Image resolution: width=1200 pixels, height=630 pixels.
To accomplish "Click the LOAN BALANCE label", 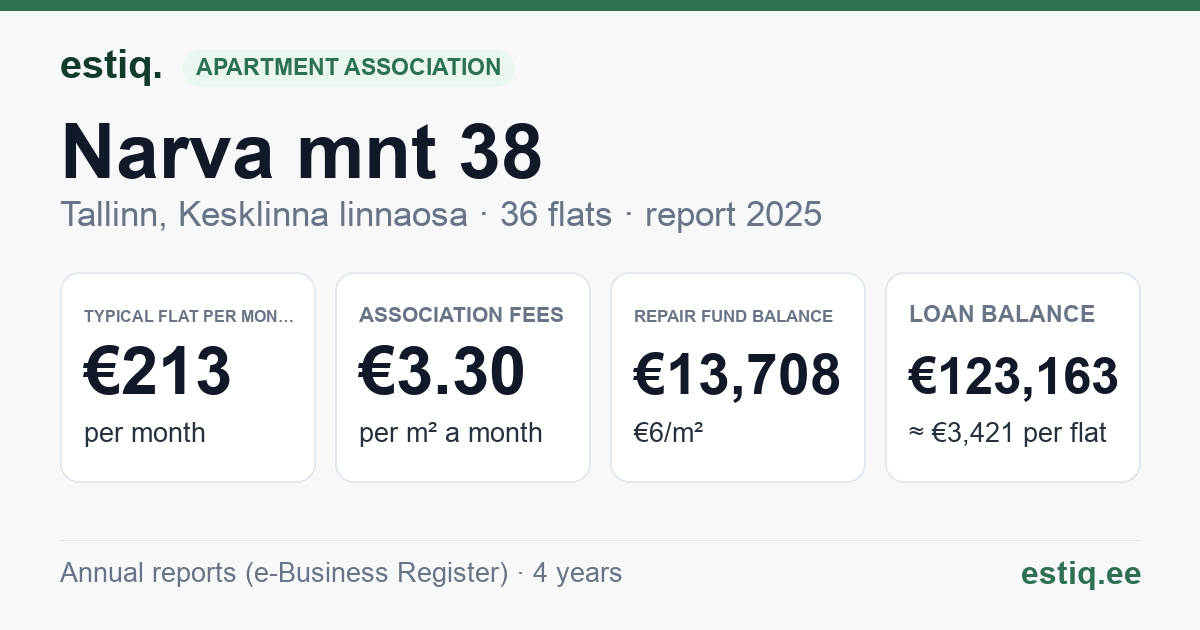I will (1002, 314).
